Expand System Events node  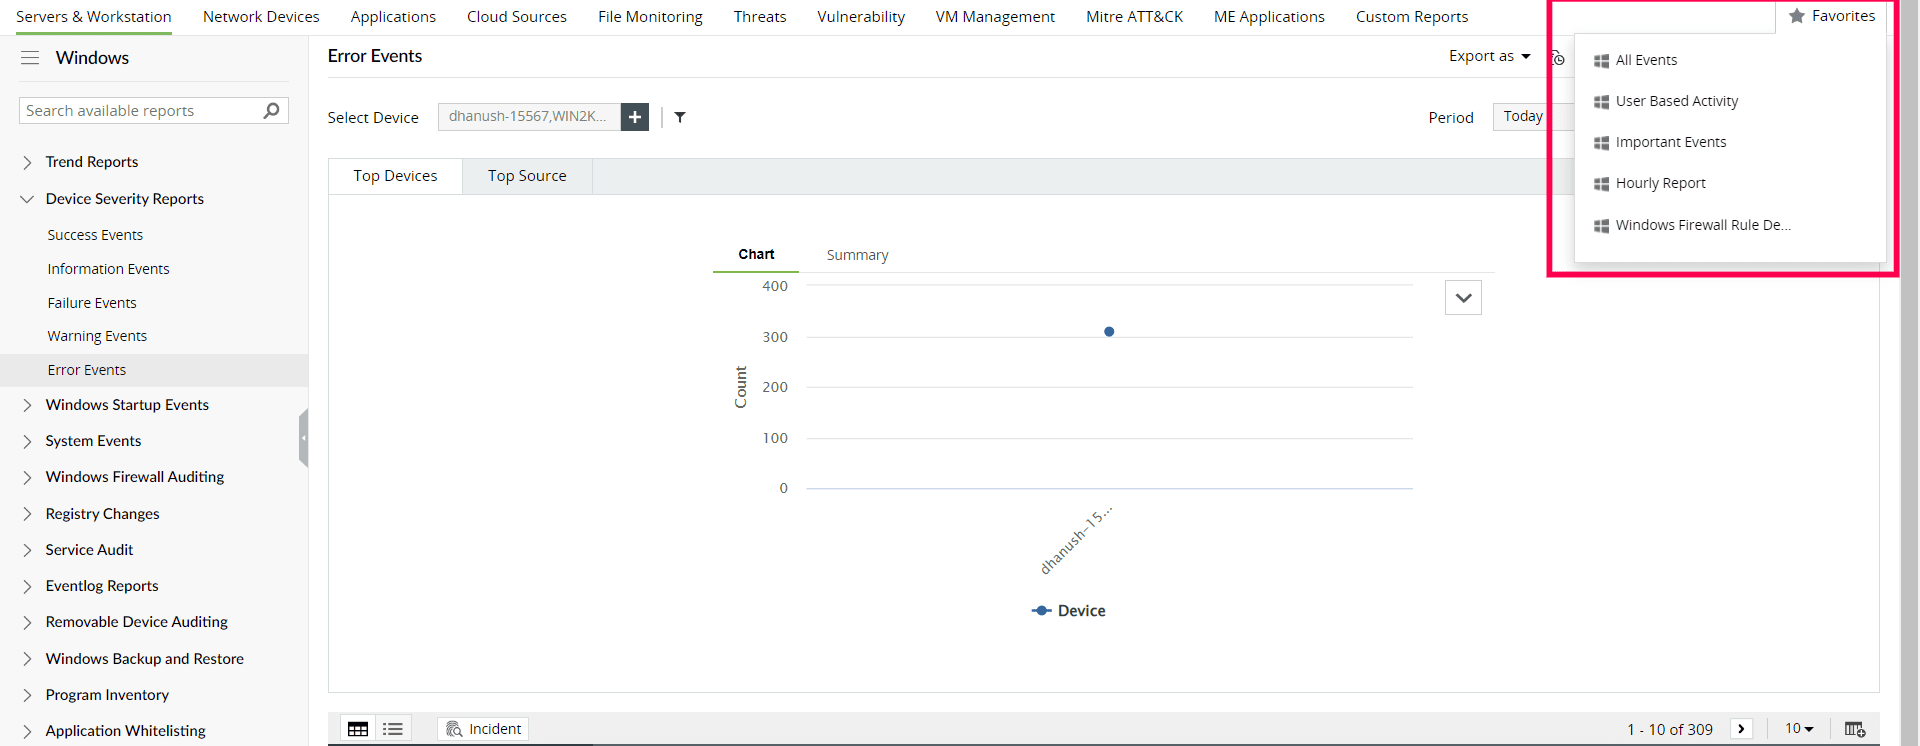[27, 441]
